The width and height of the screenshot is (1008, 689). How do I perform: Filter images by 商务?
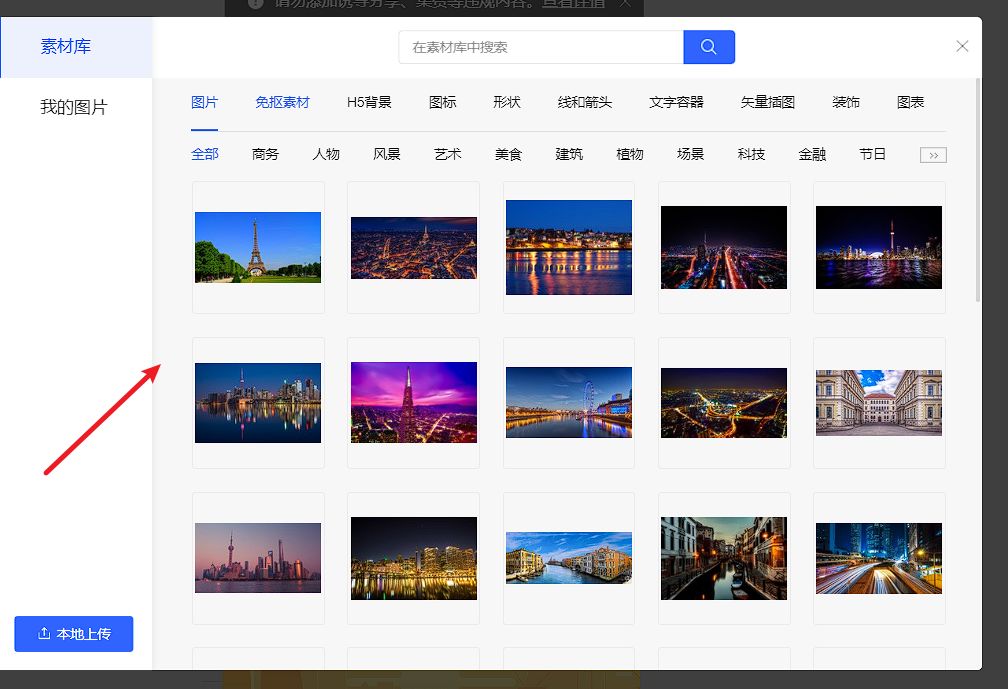tap(266, 154)
